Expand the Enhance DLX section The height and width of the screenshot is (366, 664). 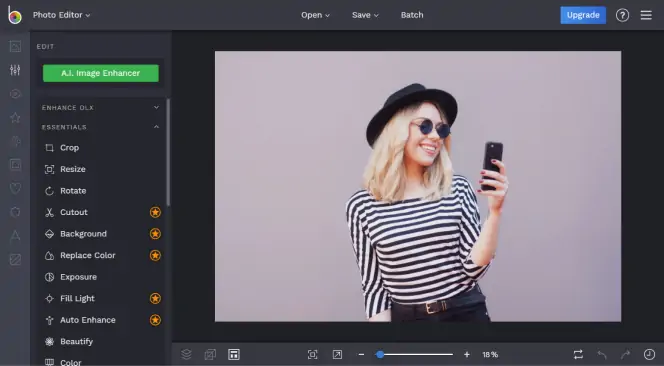(101, 108)
